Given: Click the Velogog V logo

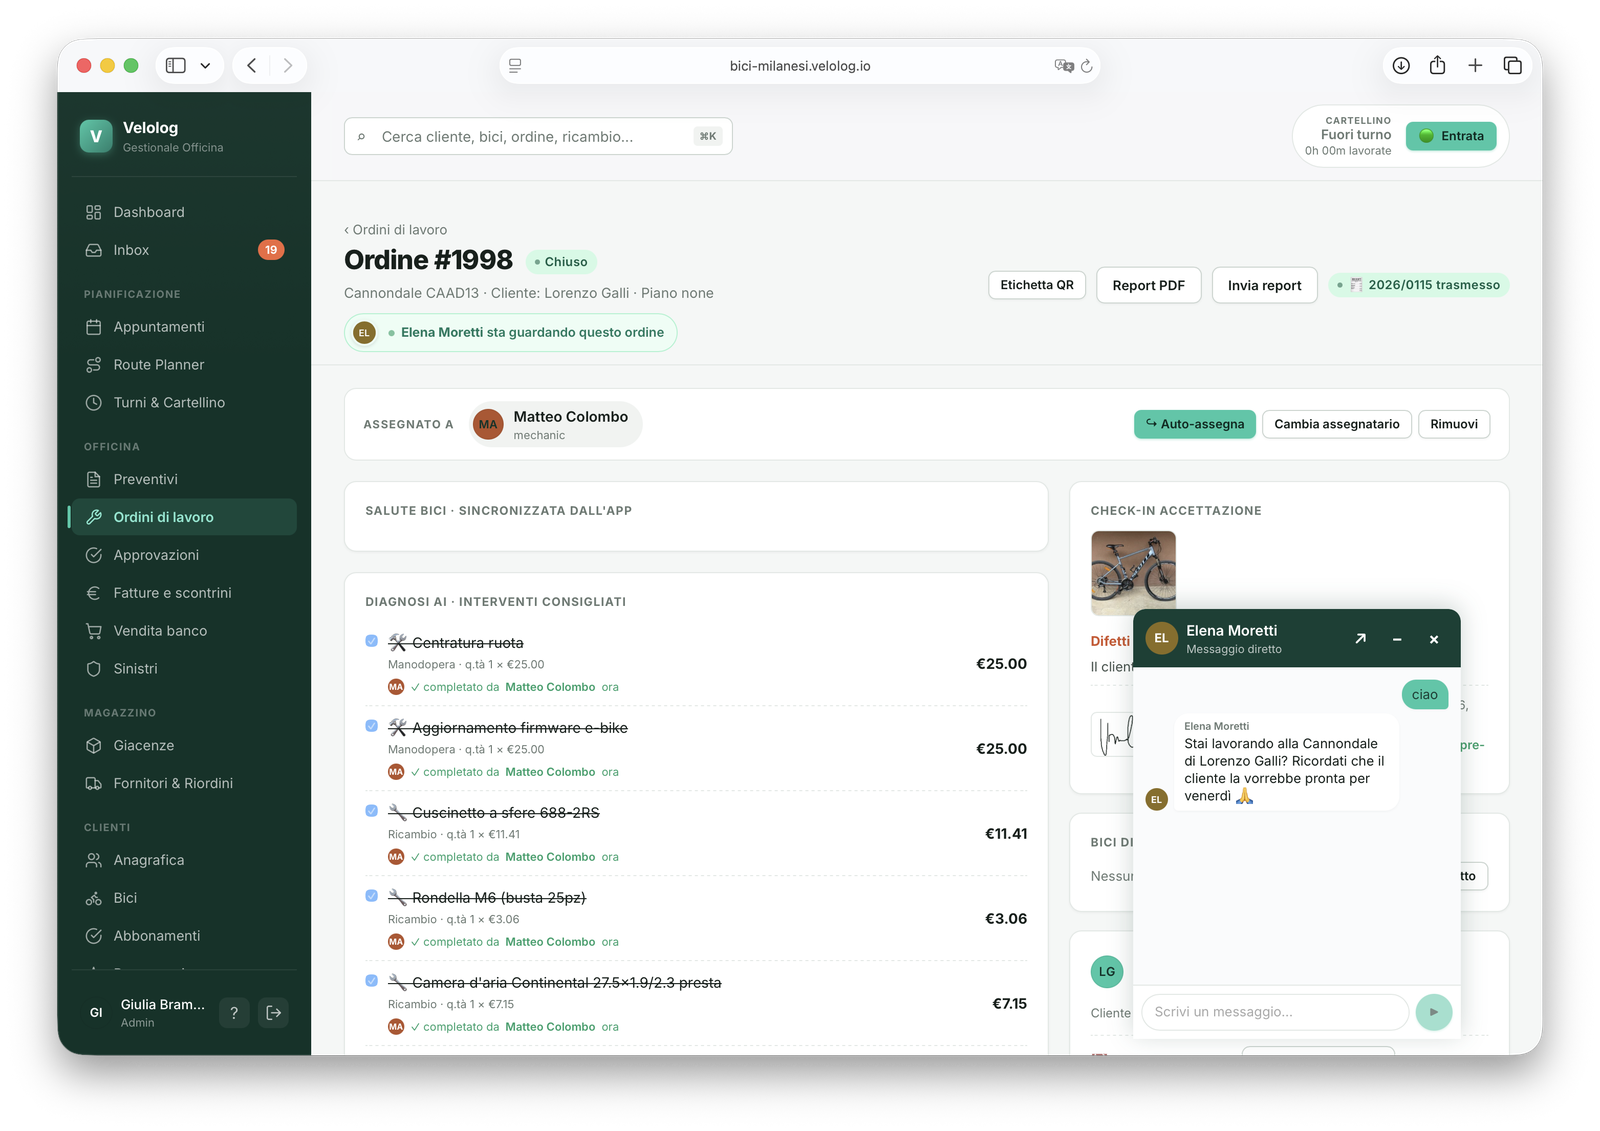Looking at the screenshot, I should pyautogui.click(x=96, y=137).
